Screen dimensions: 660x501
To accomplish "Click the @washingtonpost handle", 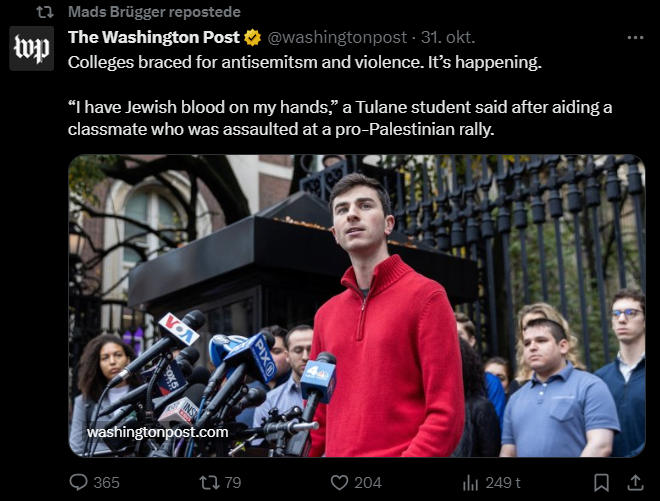I will click(337, 38).
